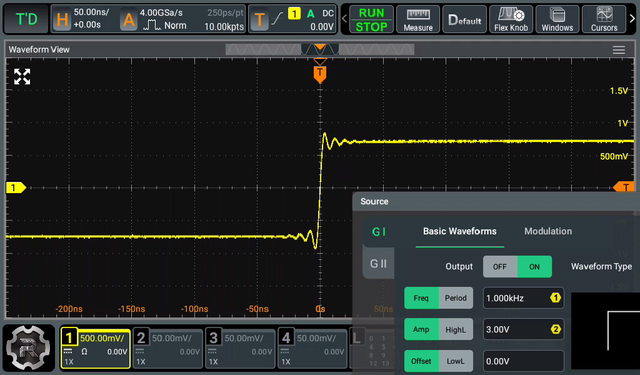Restore settings with the Default button
This screenshot has height=375, width=640.
464,19
